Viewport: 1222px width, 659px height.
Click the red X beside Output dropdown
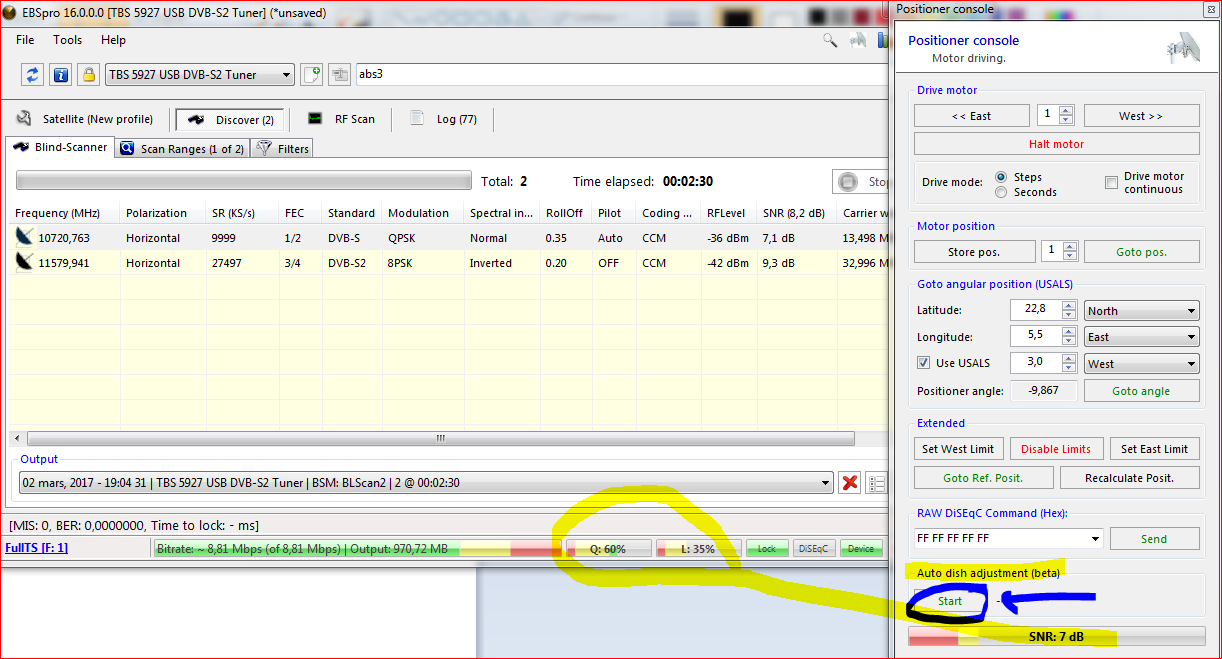(x=850, y=483)
